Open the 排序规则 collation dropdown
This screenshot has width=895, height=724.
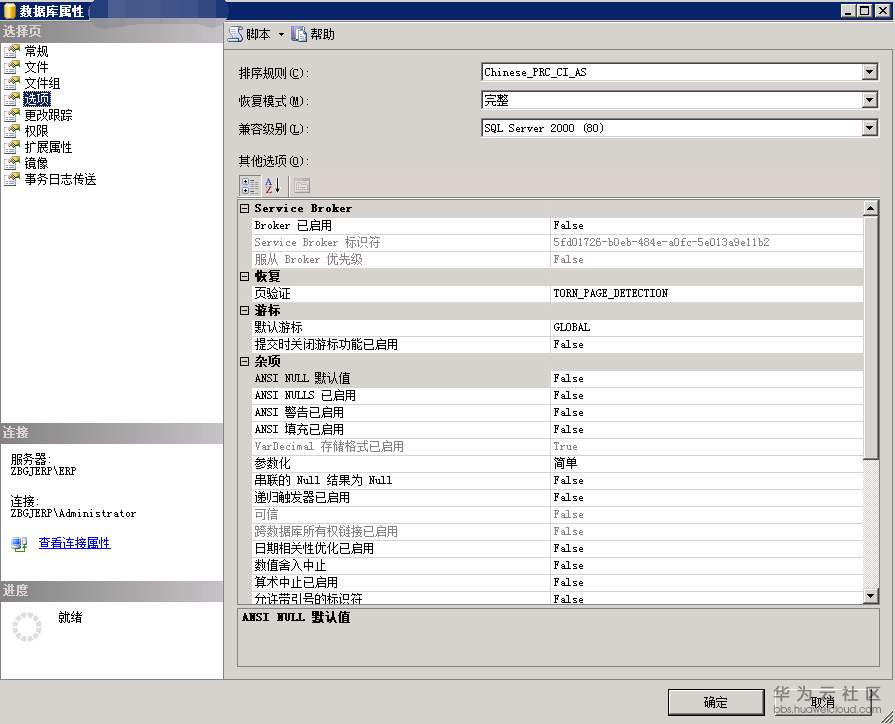coord(869,72)
